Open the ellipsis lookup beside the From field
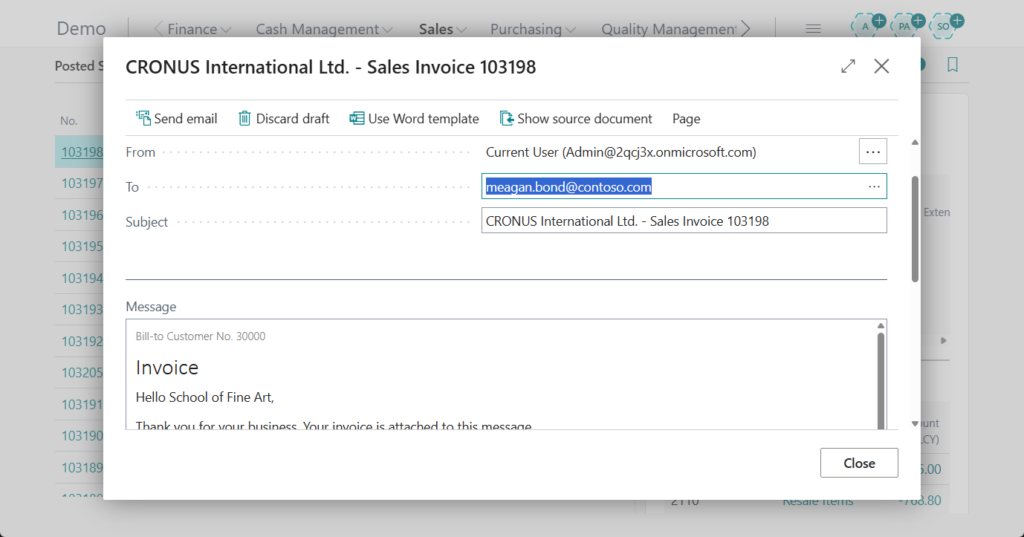The image size is (1024, 537). point(873,152)
